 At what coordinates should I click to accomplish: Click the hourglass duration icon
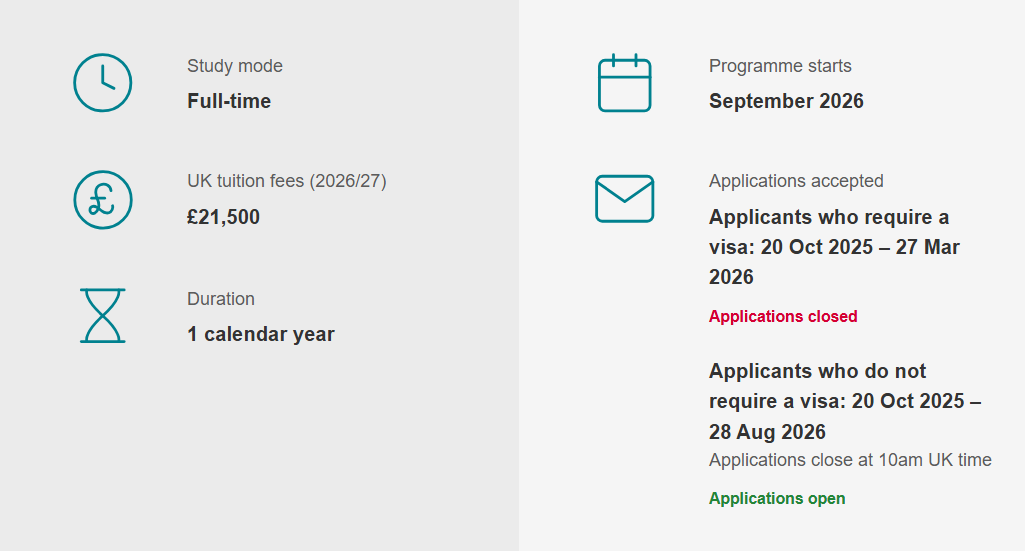click(103, 316)
